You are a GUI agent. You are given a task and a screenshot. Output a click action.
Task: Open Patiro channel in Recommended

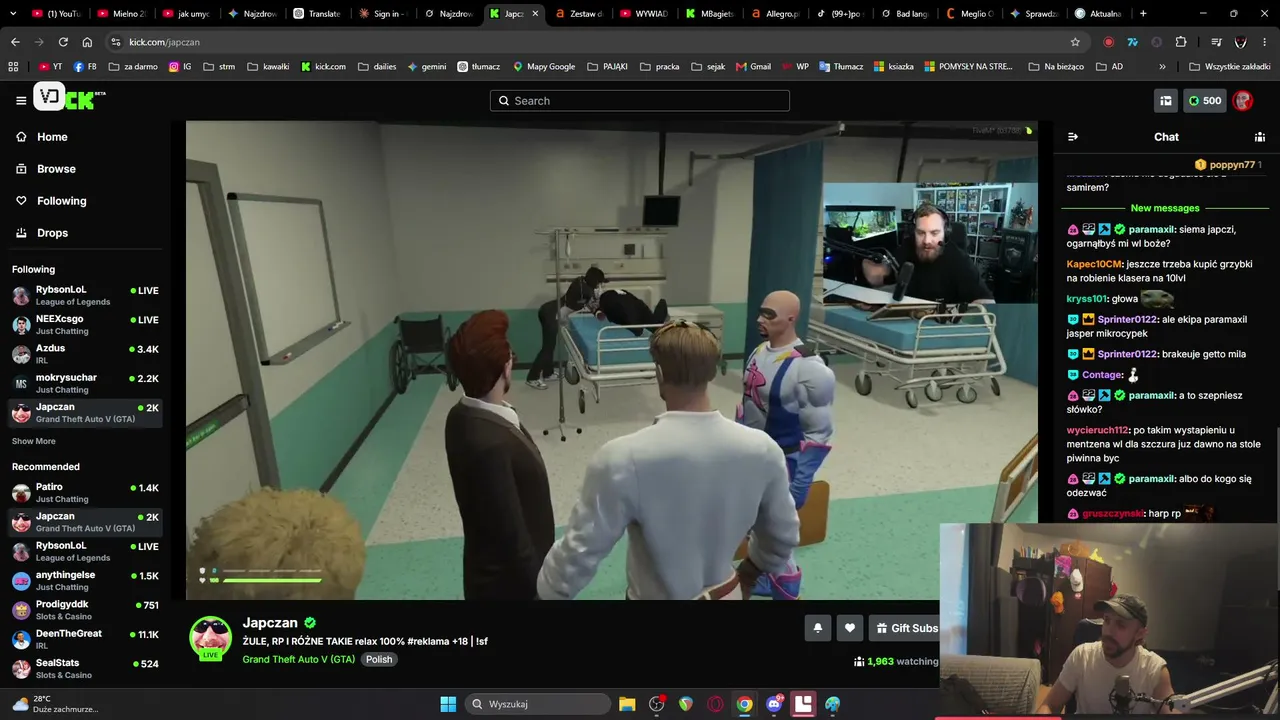[85, 492]
